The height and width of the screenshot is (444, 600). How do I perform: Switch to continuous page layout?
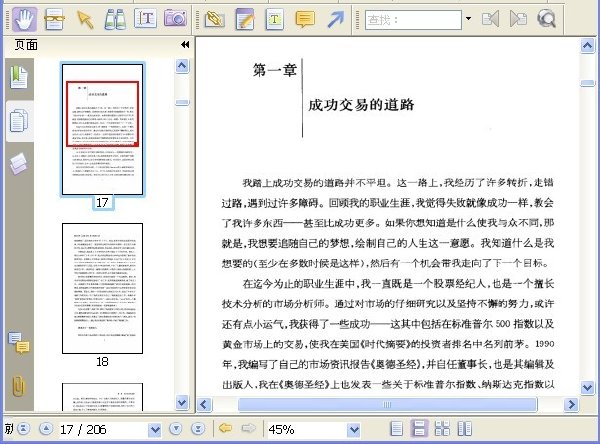(x=419, y=429)
